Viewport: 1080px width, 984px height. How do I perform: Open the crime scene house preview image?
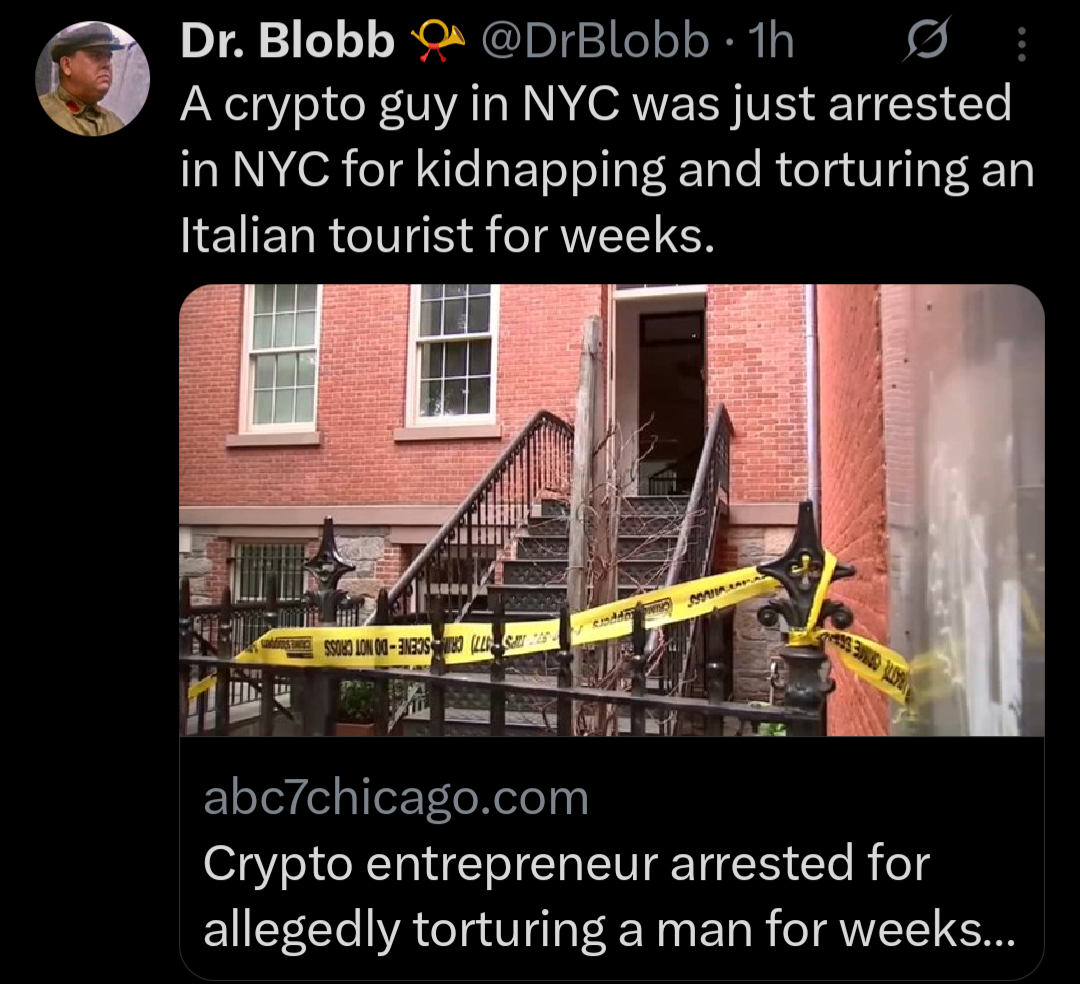pyautogui.click(x=612, y=510)
